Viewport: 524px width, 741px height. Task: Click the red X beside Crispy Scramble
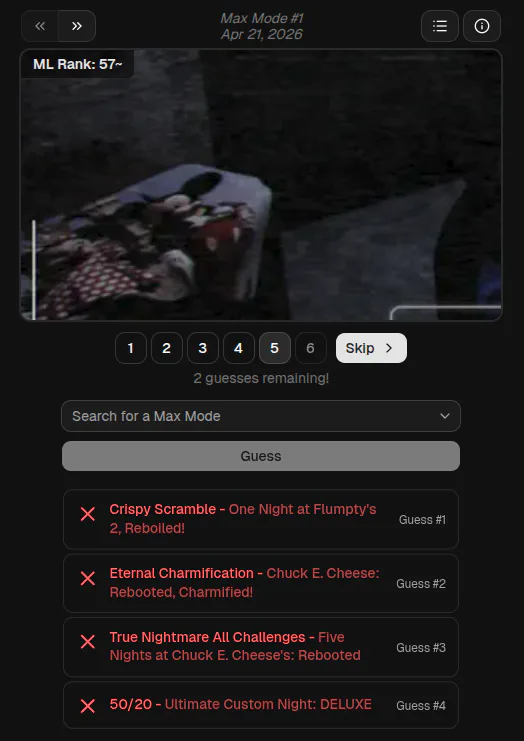tap(88, 514)
